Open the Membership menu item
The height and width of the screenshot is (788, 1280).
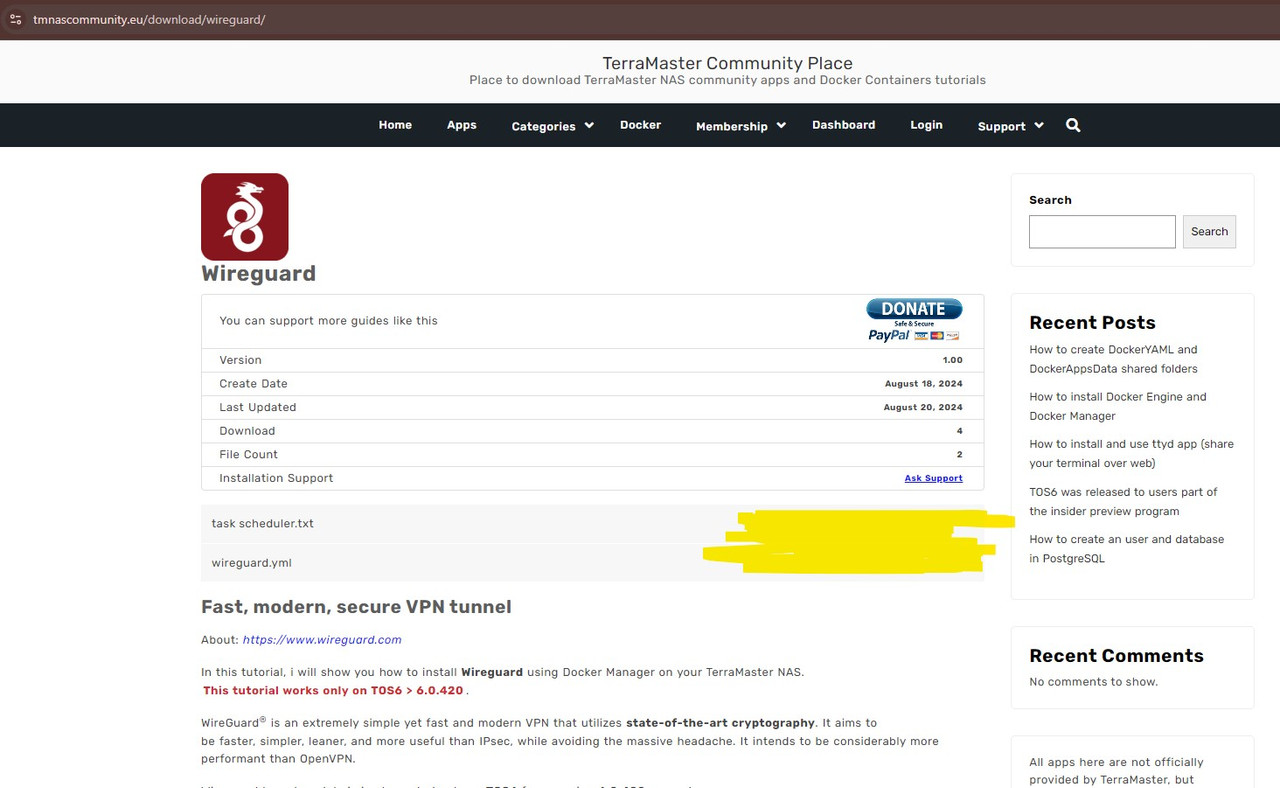(731, 126)
